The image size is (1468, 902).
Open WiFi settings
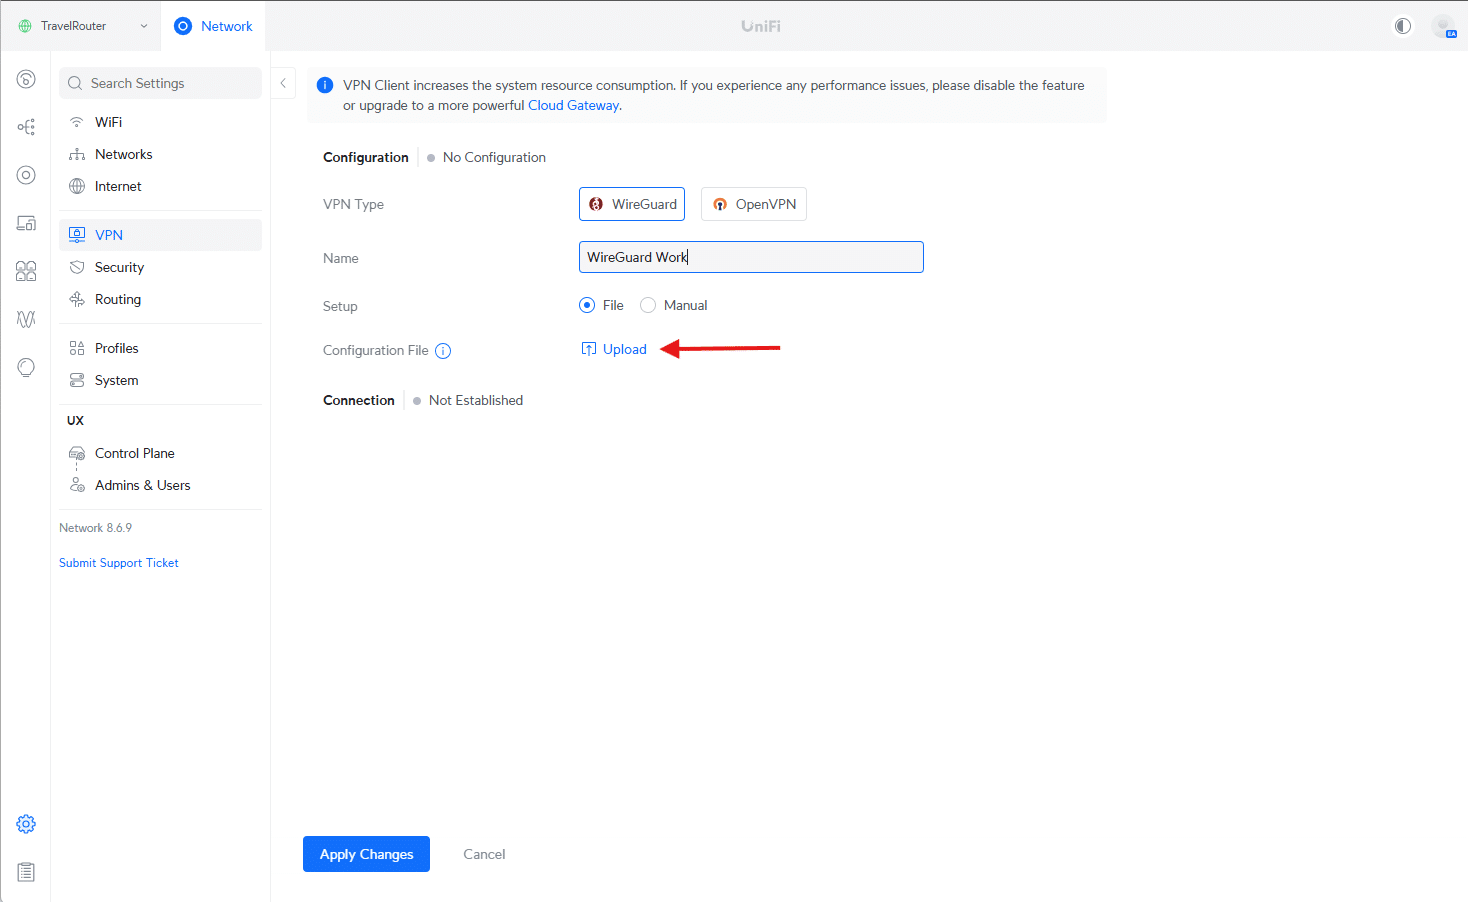click(x=160, y=122)
